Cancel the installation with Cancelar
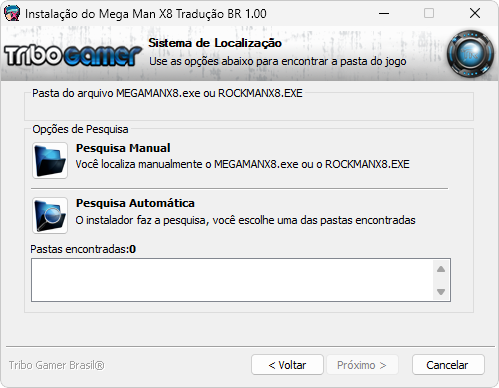Image resolution: width=499 pixels, height=388 pixels. pos(448,365)
